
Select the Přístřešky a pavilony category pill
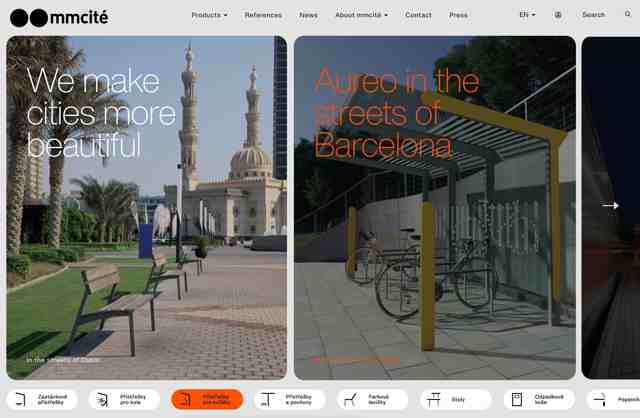click(290, 399)
